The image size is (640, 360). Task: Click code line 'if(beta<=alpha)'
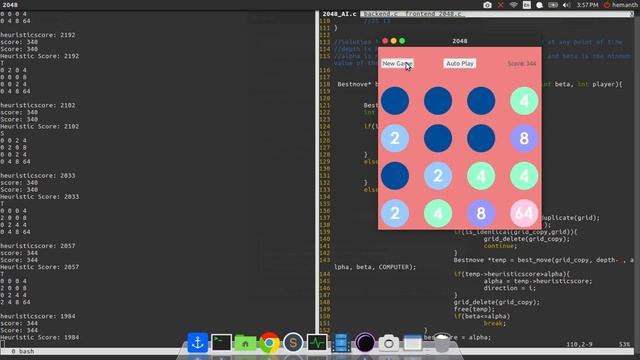tap(482, 316)
